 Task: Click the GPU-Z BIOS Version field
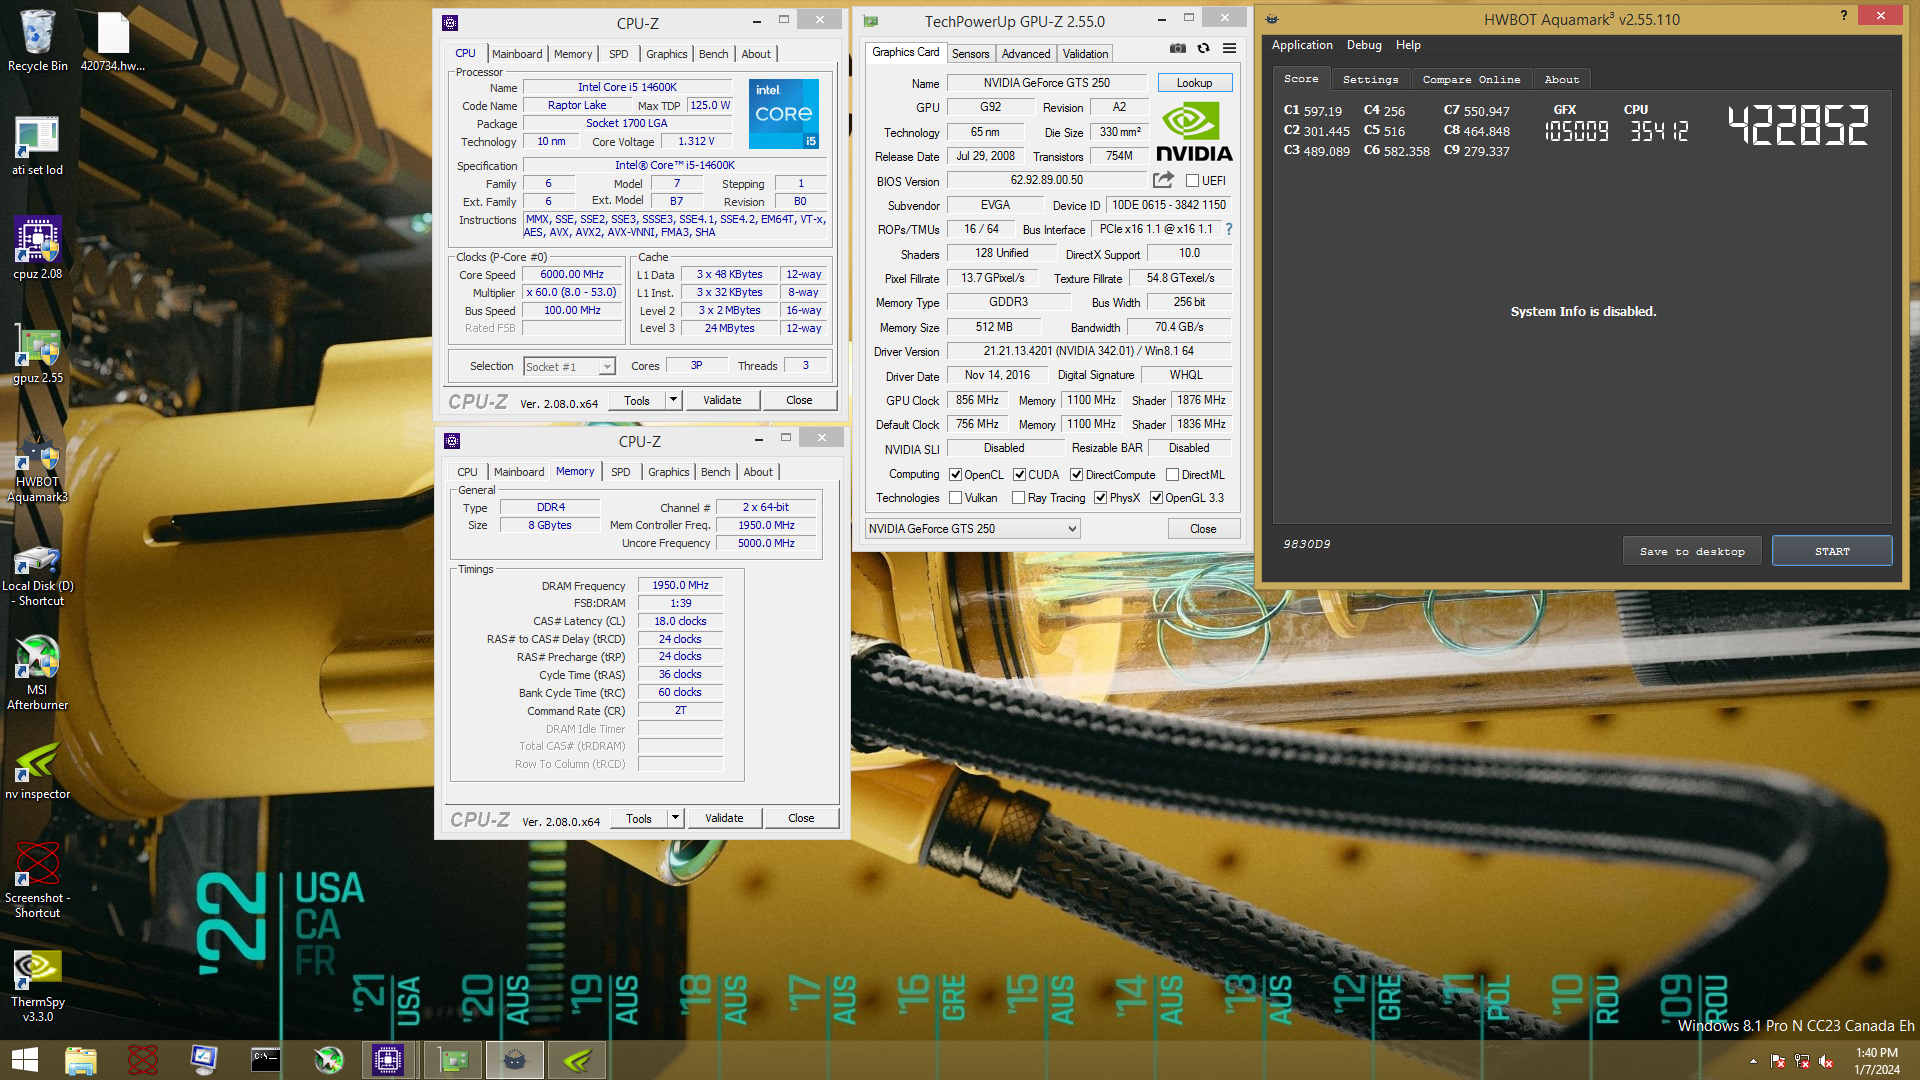point(1046,180)
